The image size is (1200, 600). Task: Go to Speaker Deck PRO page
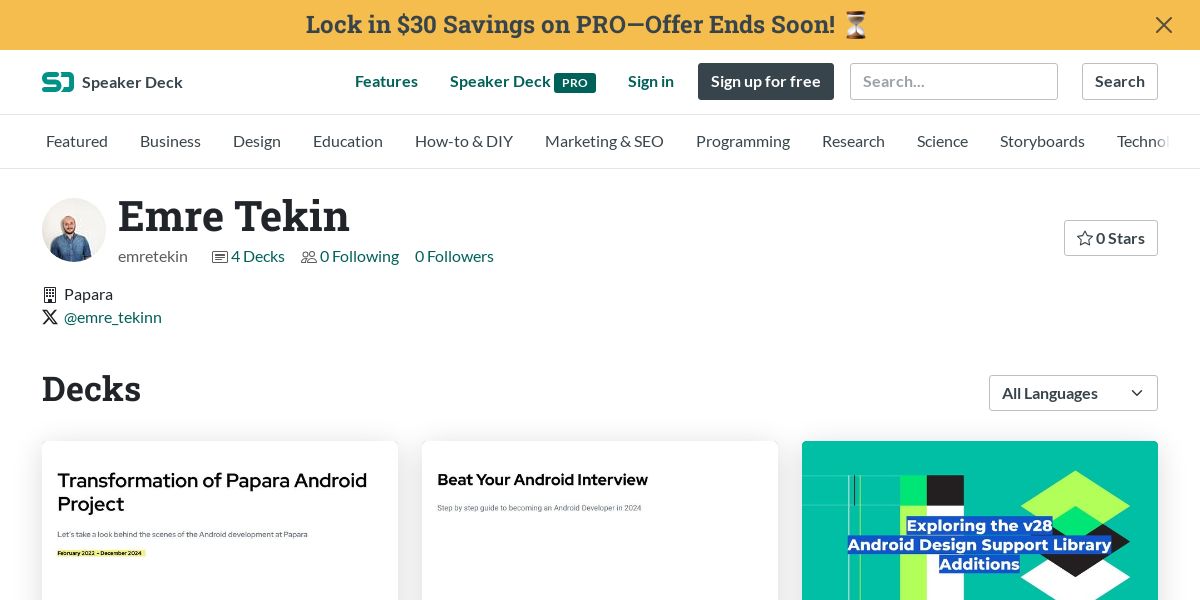point(523,82)
